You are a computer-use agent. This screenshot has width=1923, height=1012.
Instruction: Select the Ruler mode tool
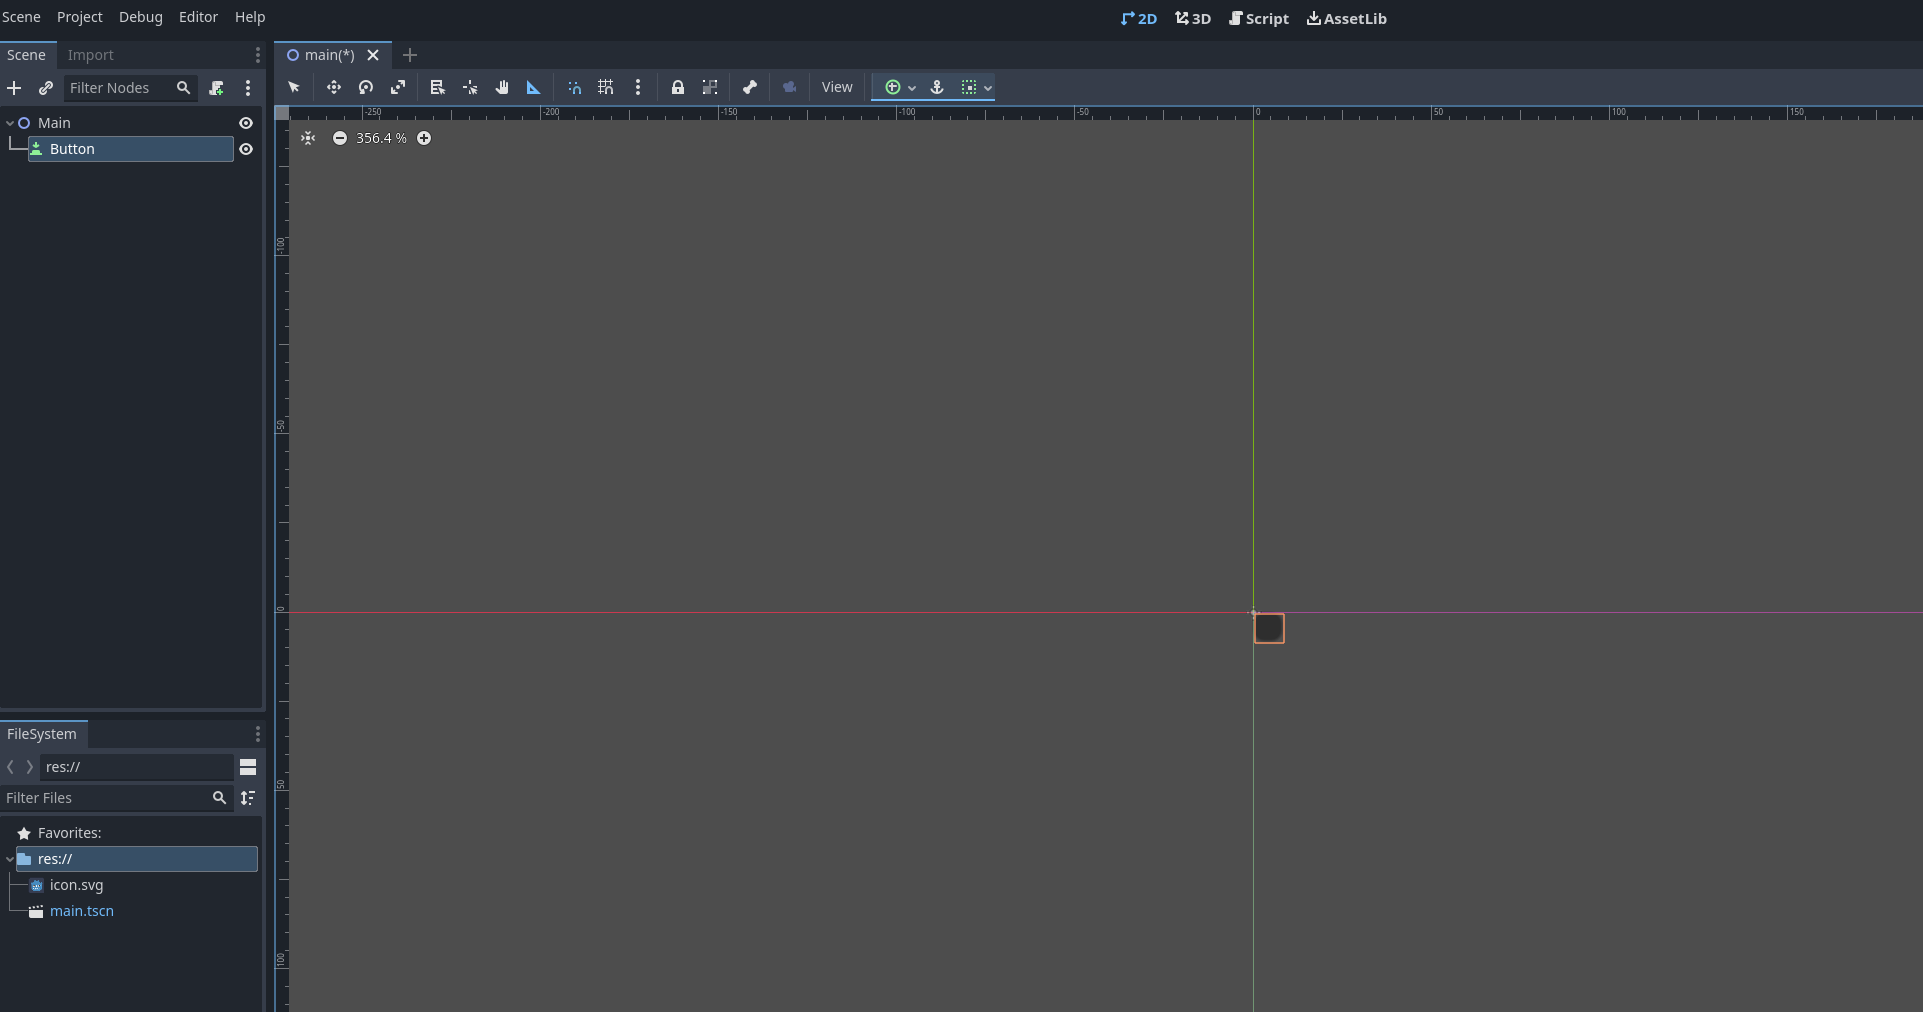(x=533, y=88)
